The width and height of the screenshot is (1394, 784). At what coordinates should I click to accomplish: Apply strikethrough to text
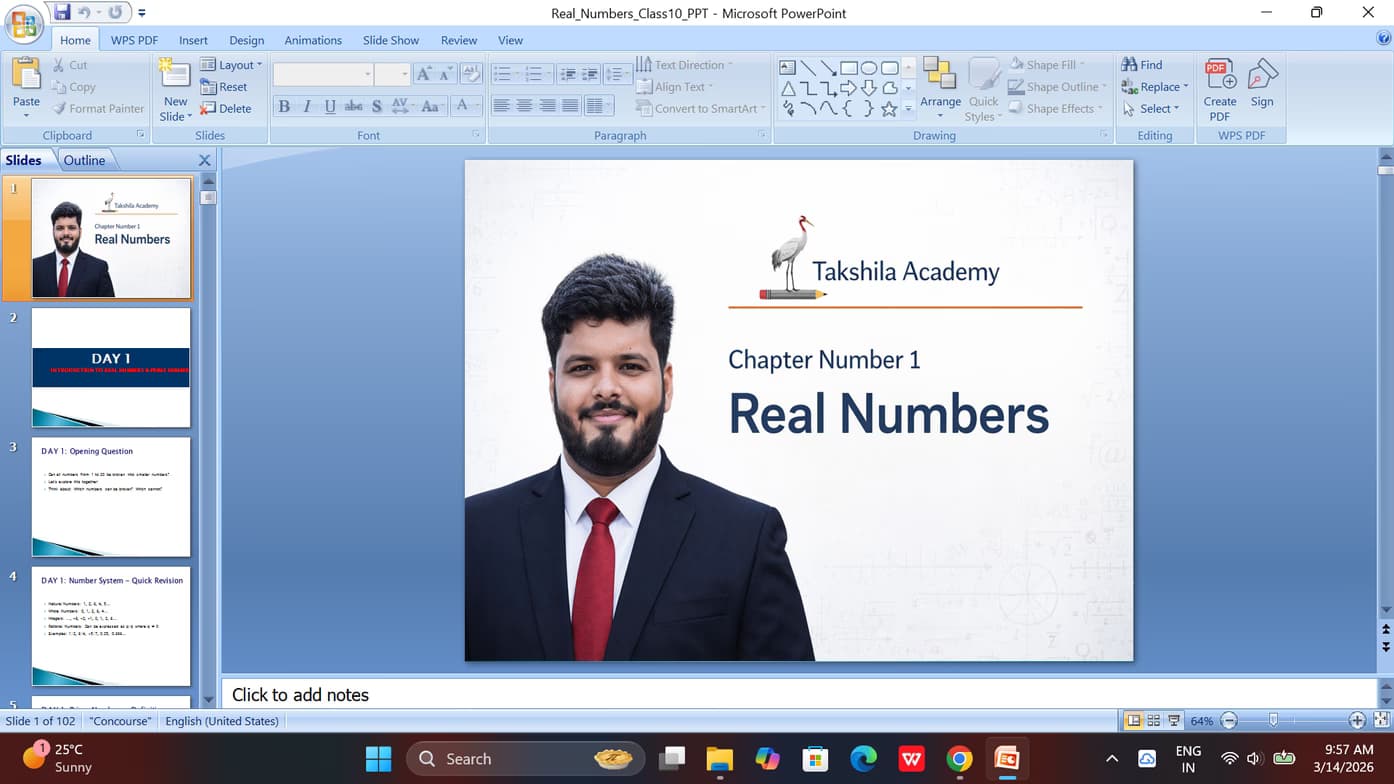[x=353, y=105]
